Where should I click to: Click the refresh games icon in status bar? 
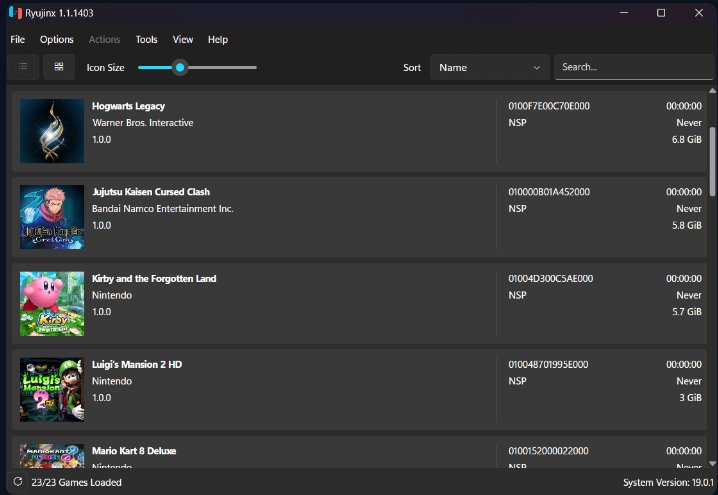click(18, 482)
